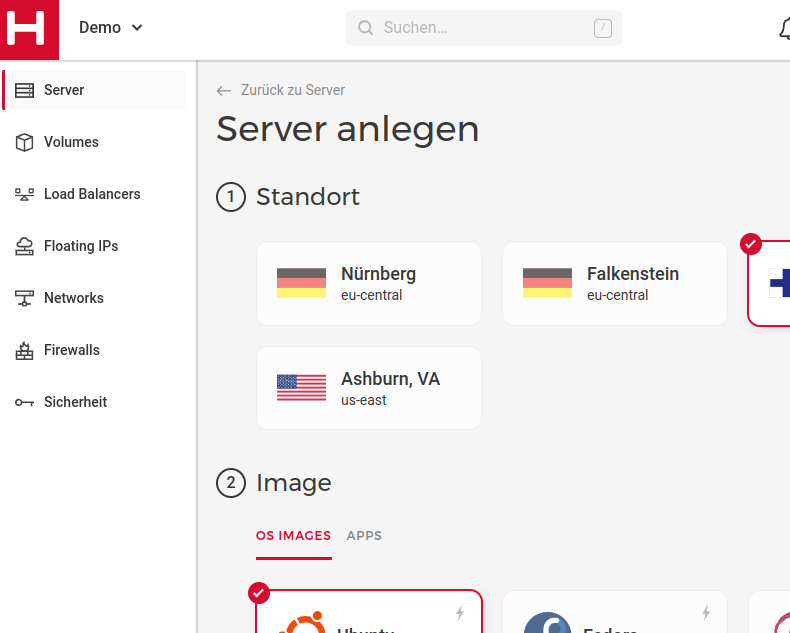The image size is (790, 633).
Task: Click the German flag on Falkenstein card
Action: click(x=547, y=283)
